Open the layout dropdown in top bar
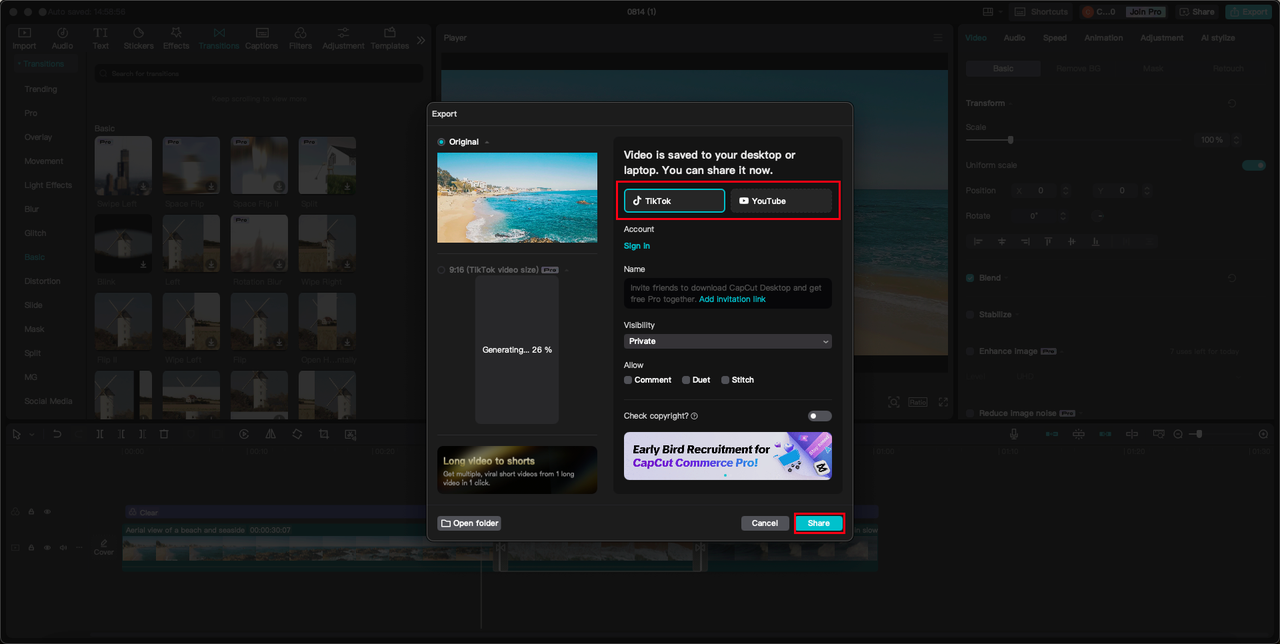Viewport: 1280px width, 644px height. 990,11
